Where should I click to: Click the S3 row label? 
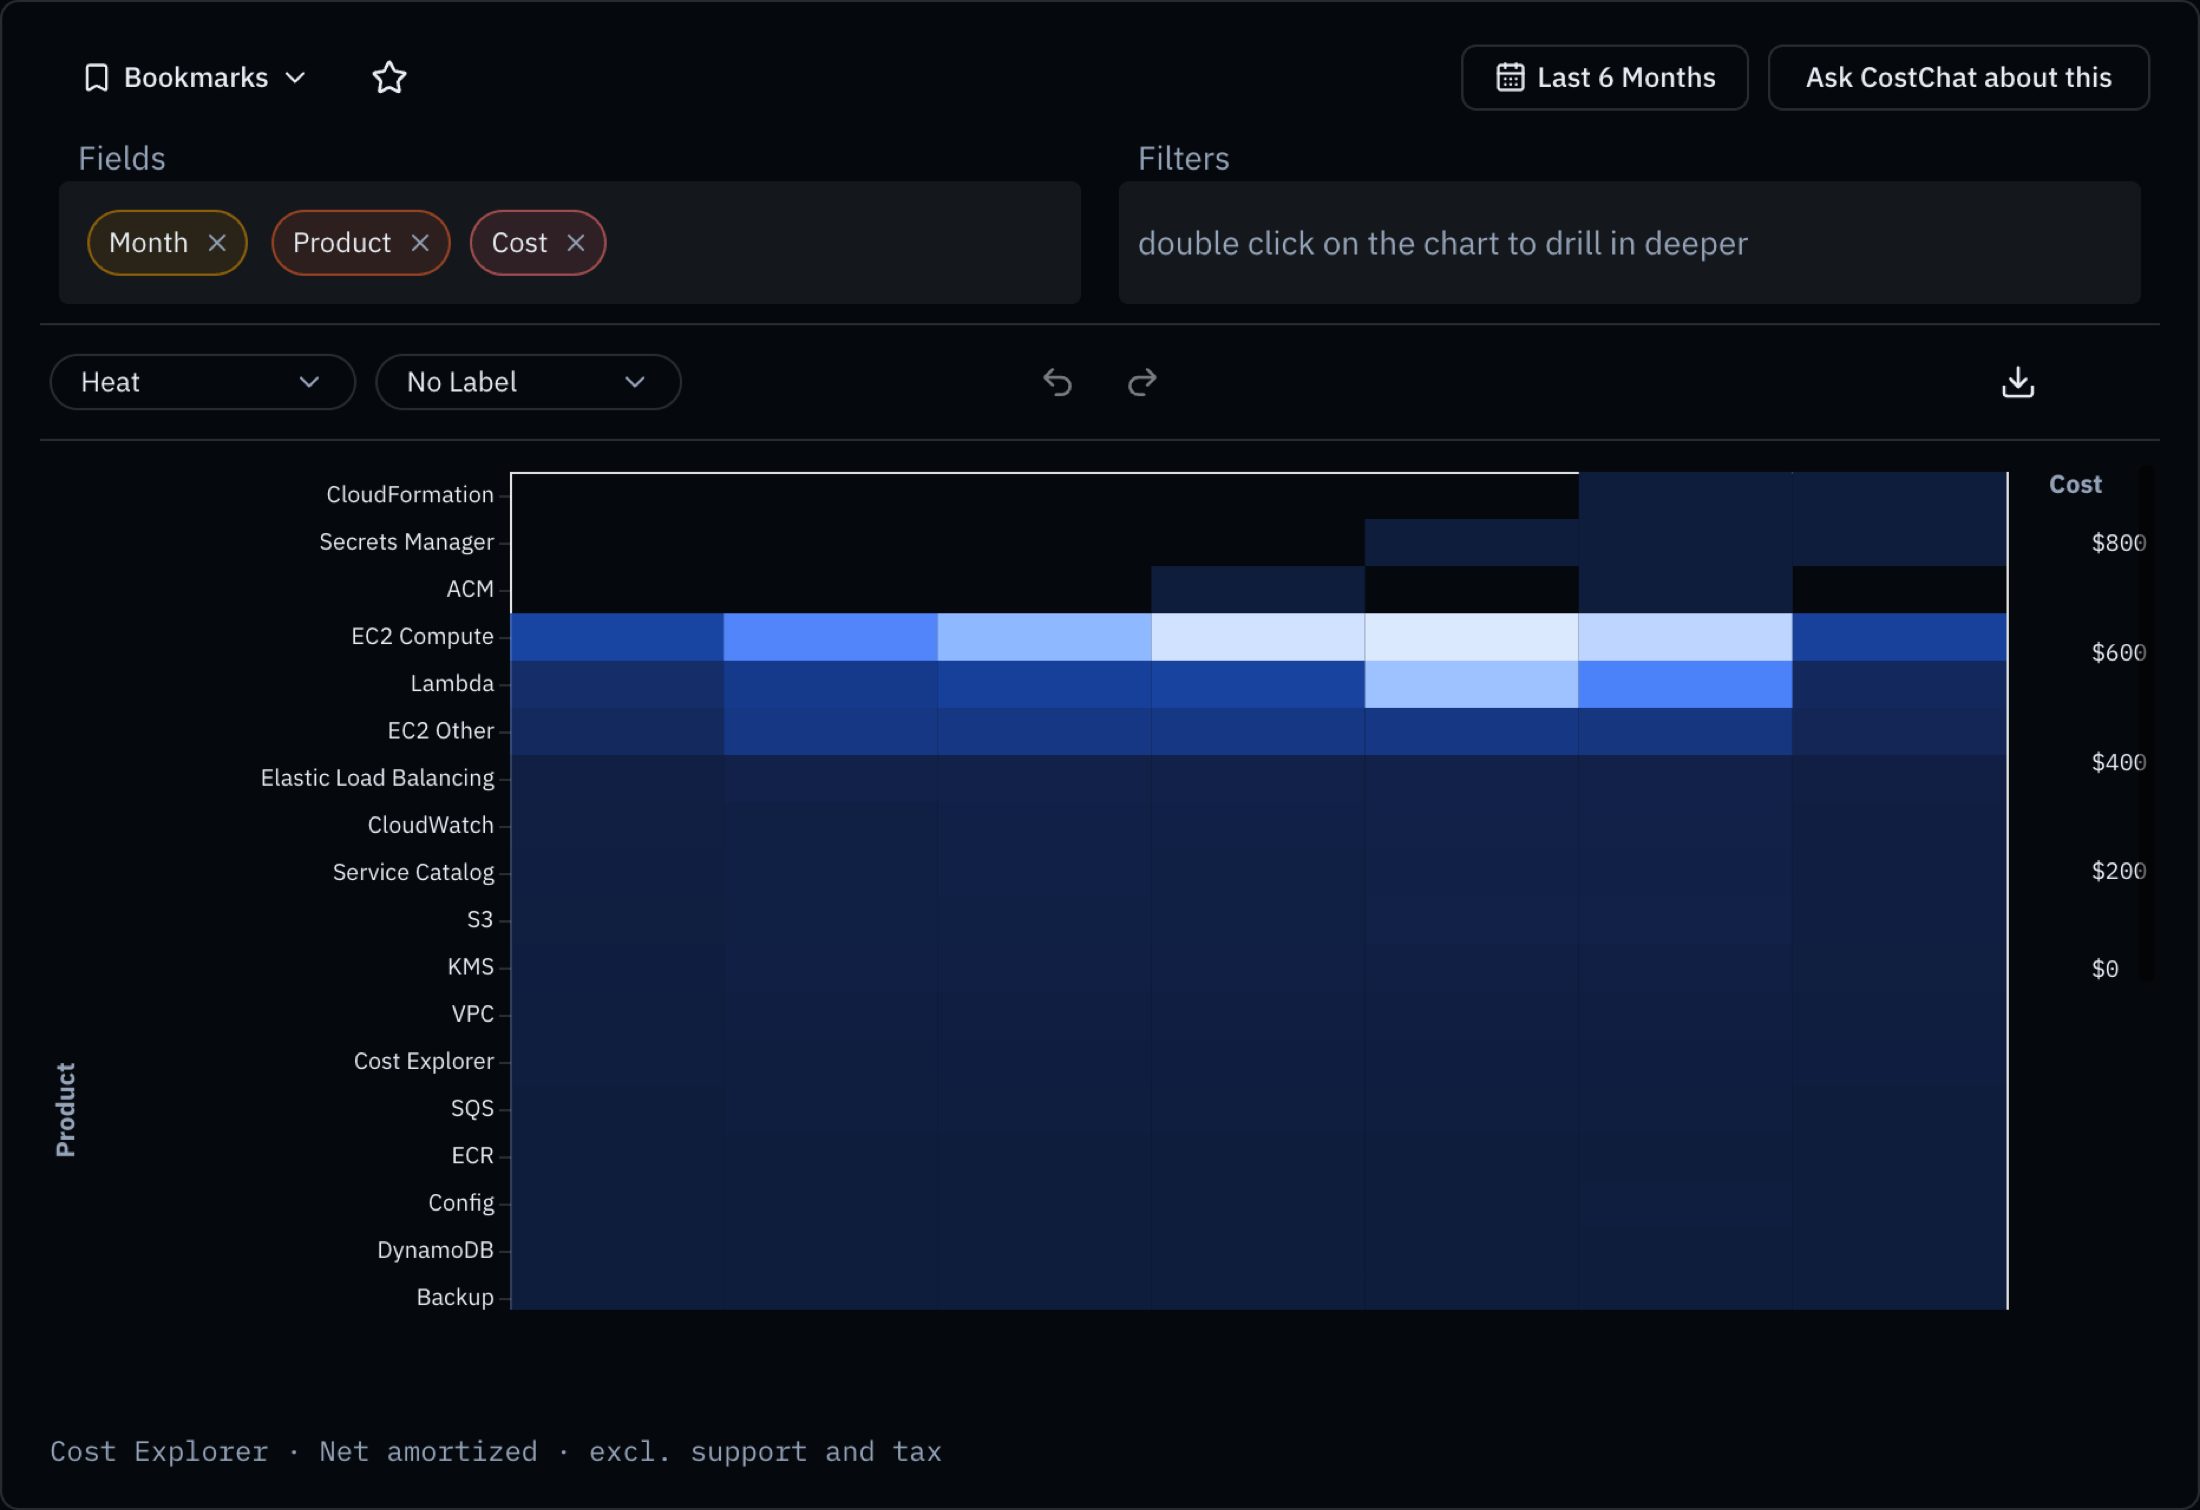click(x=480, y=919)
